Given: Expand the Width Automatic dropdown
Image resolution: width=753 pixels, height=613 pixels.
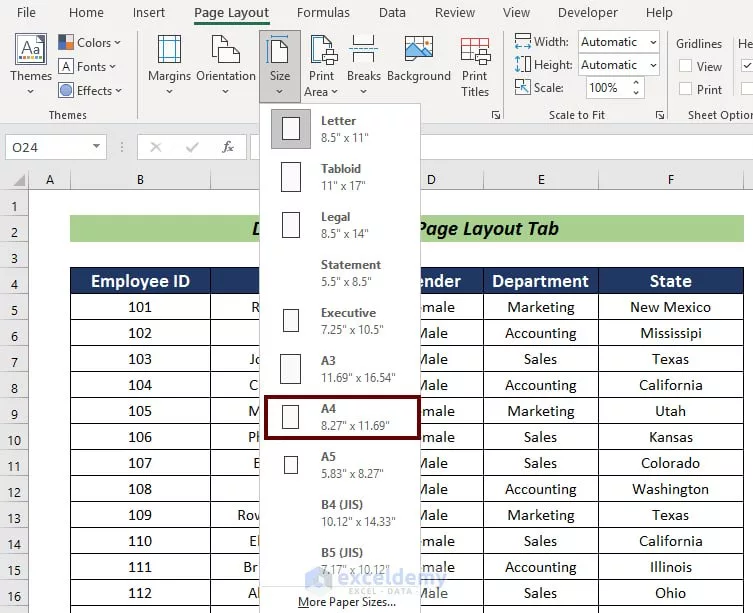Looking at the screenshot, I should (x=652, y=42).
